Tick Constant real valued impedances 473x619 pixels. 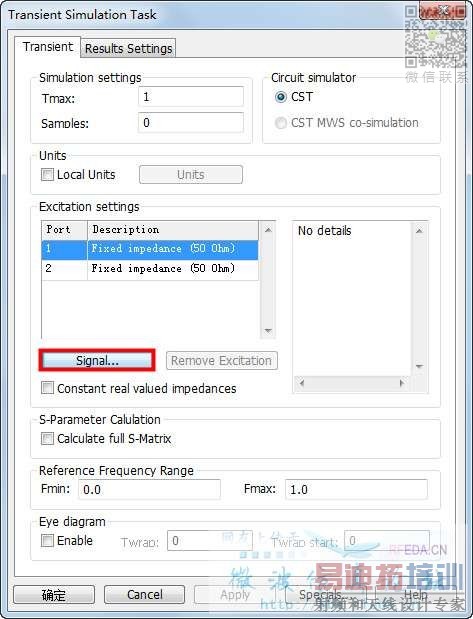47,388
